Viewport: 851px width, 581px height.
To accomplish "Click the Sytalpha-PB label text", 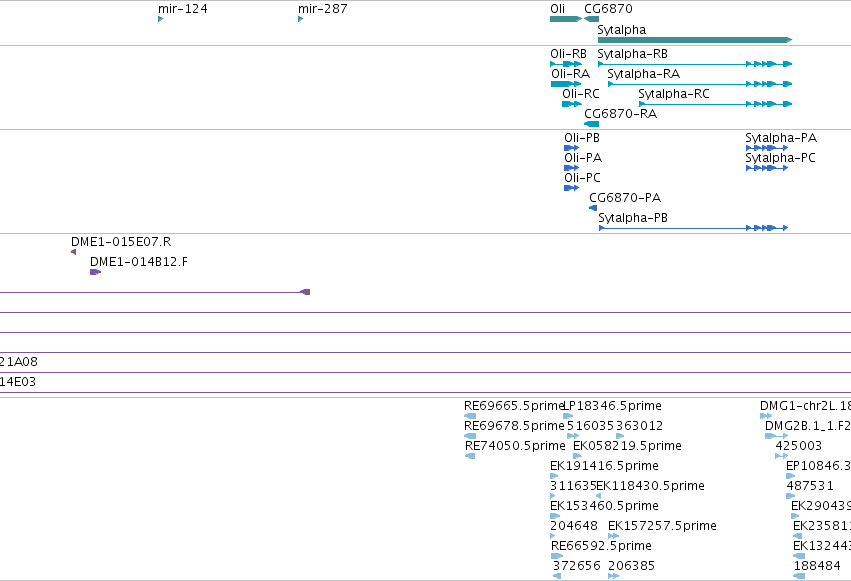I will (x=633, y=218).
